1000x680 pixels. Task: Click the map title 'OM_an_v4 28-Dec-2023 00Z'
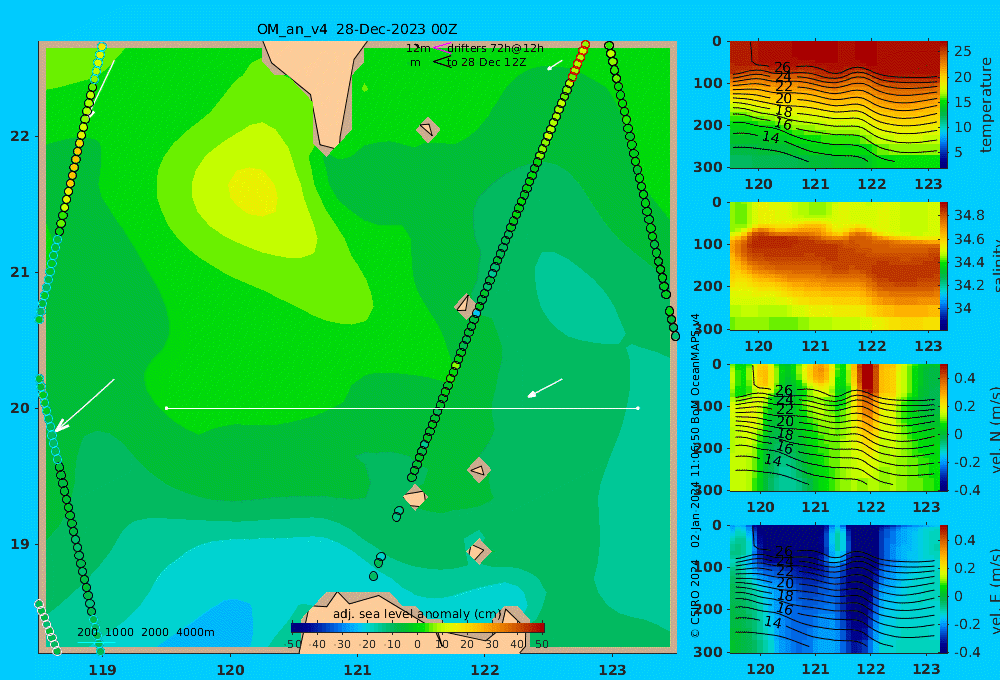pos(357,29)
